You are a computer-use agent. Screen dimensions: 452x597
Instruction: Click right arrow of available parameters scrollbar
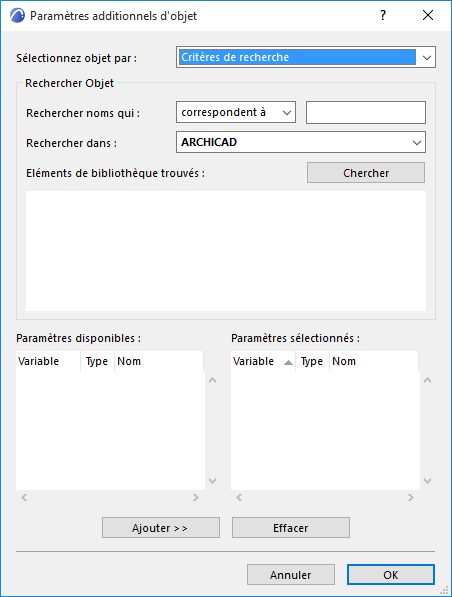tap(196, 497)
